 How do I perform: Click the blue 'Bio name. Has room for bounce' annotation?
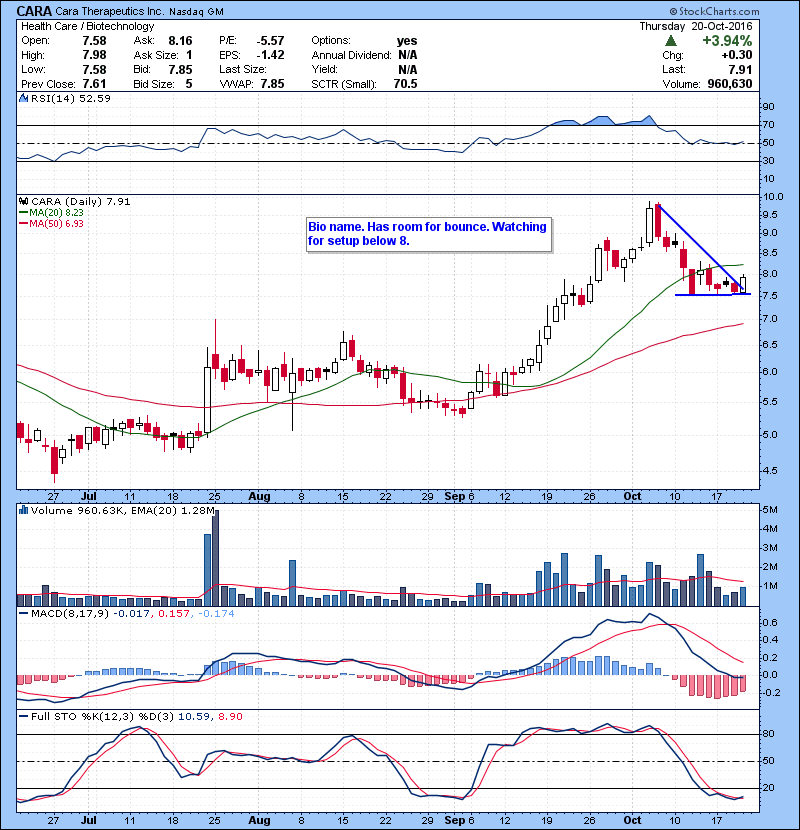click(x=428, y=234)
